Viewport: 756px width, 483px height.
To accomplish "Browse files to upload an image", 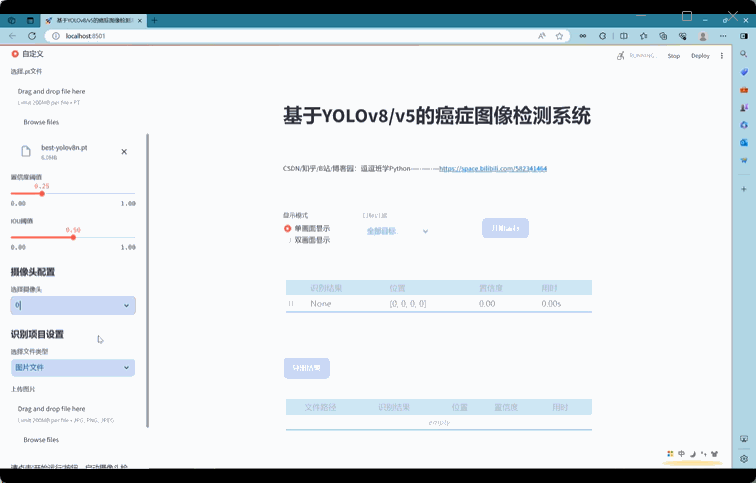I will tap(41, 440).
